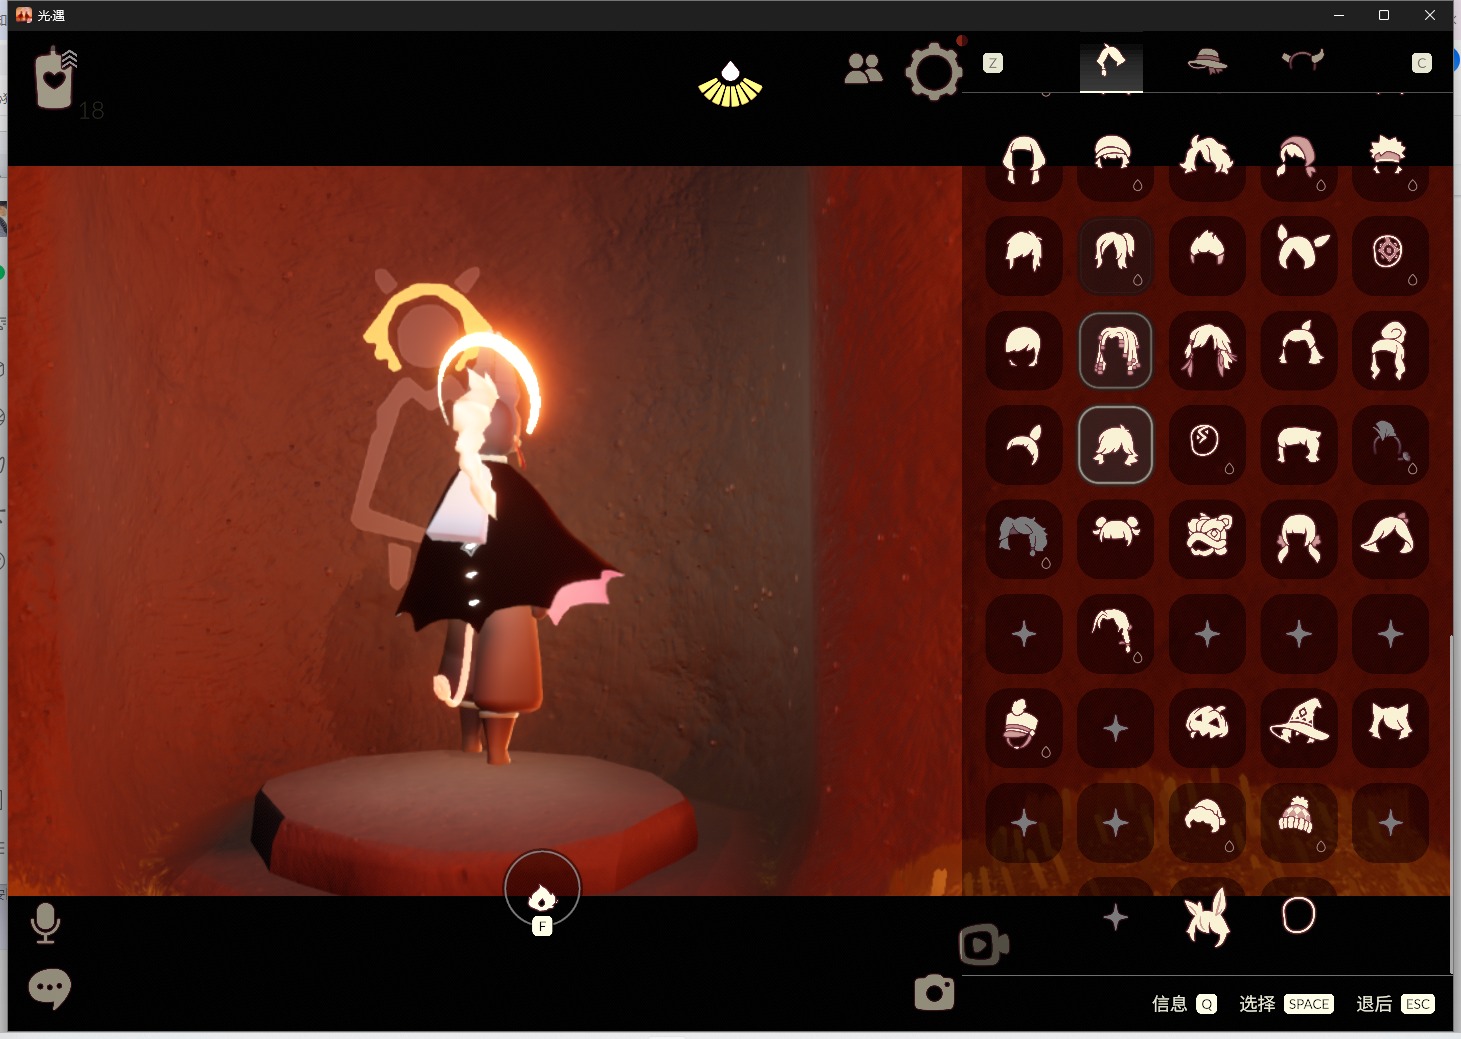Open the heart candle shop icon
The width and height of the screenshot is (1461, 1039).
click(x=55, y=79)
